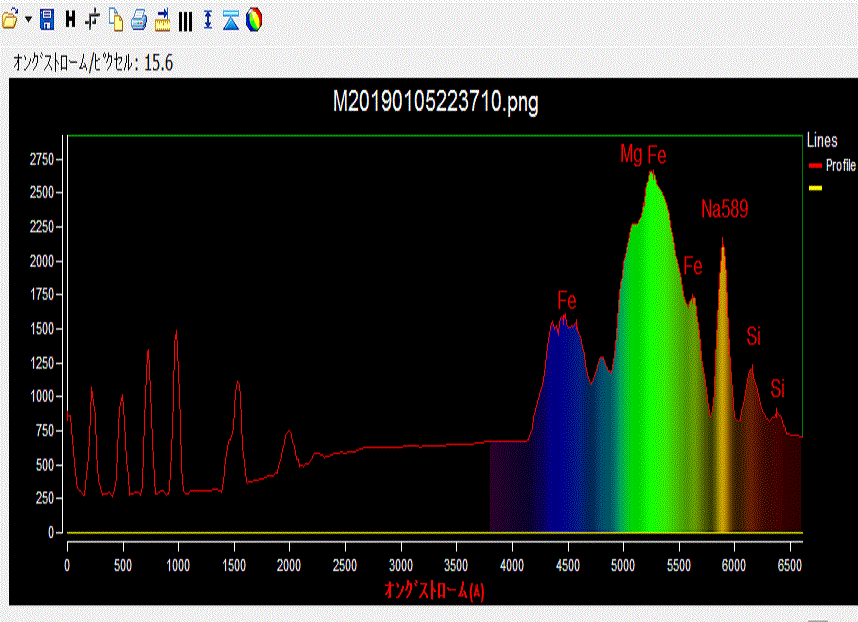The width and height of the screenshot is (858, 622).
Task: Click the blue triangle balance icon
Action: click(231, 19)
